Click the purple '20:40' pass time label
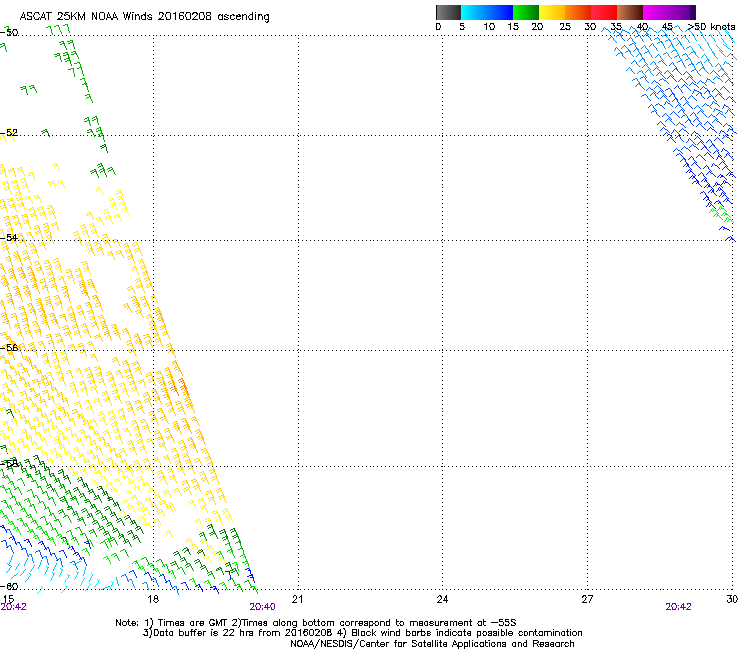This screenshot has height=650, width=740. click(262, 607)
